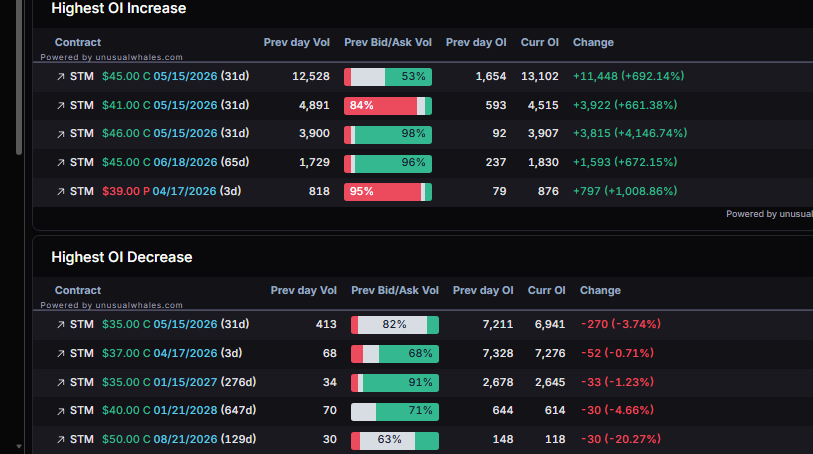The image size is (813, 454).
Task: Open arrow icon for STM $40.00 C 01/21/2028
Action: pos(61,411)
